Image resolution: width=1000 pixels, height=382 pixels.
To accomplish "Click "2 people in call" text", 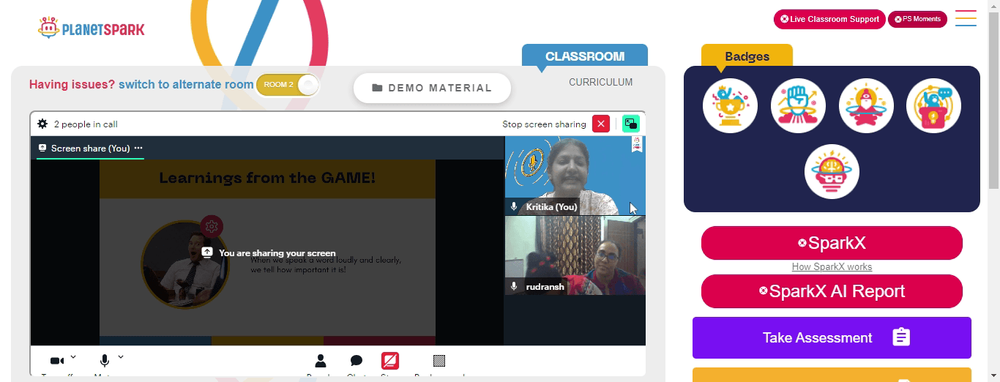I will point(85,124).
